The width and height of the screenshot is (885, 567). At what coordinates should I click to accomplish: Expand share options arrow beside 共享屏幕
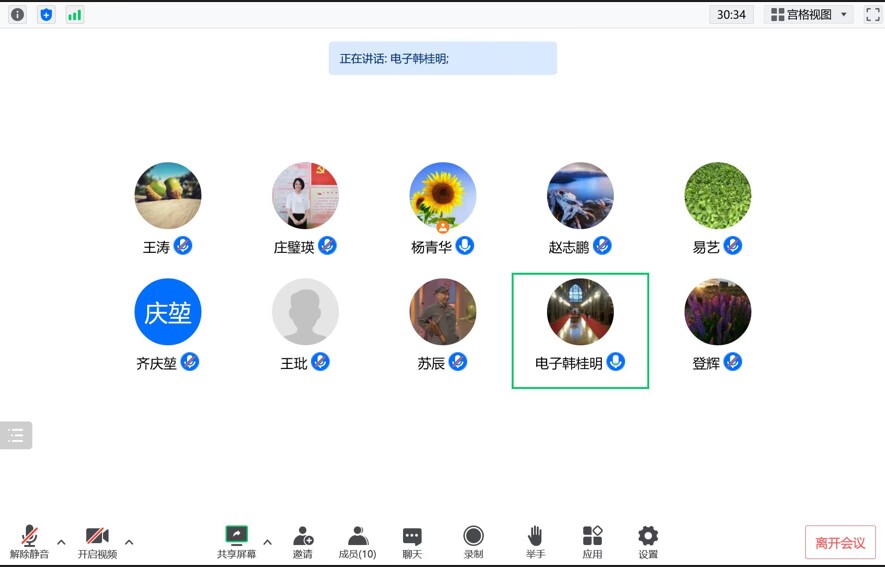pyautogui.click(x=267, y=542)
